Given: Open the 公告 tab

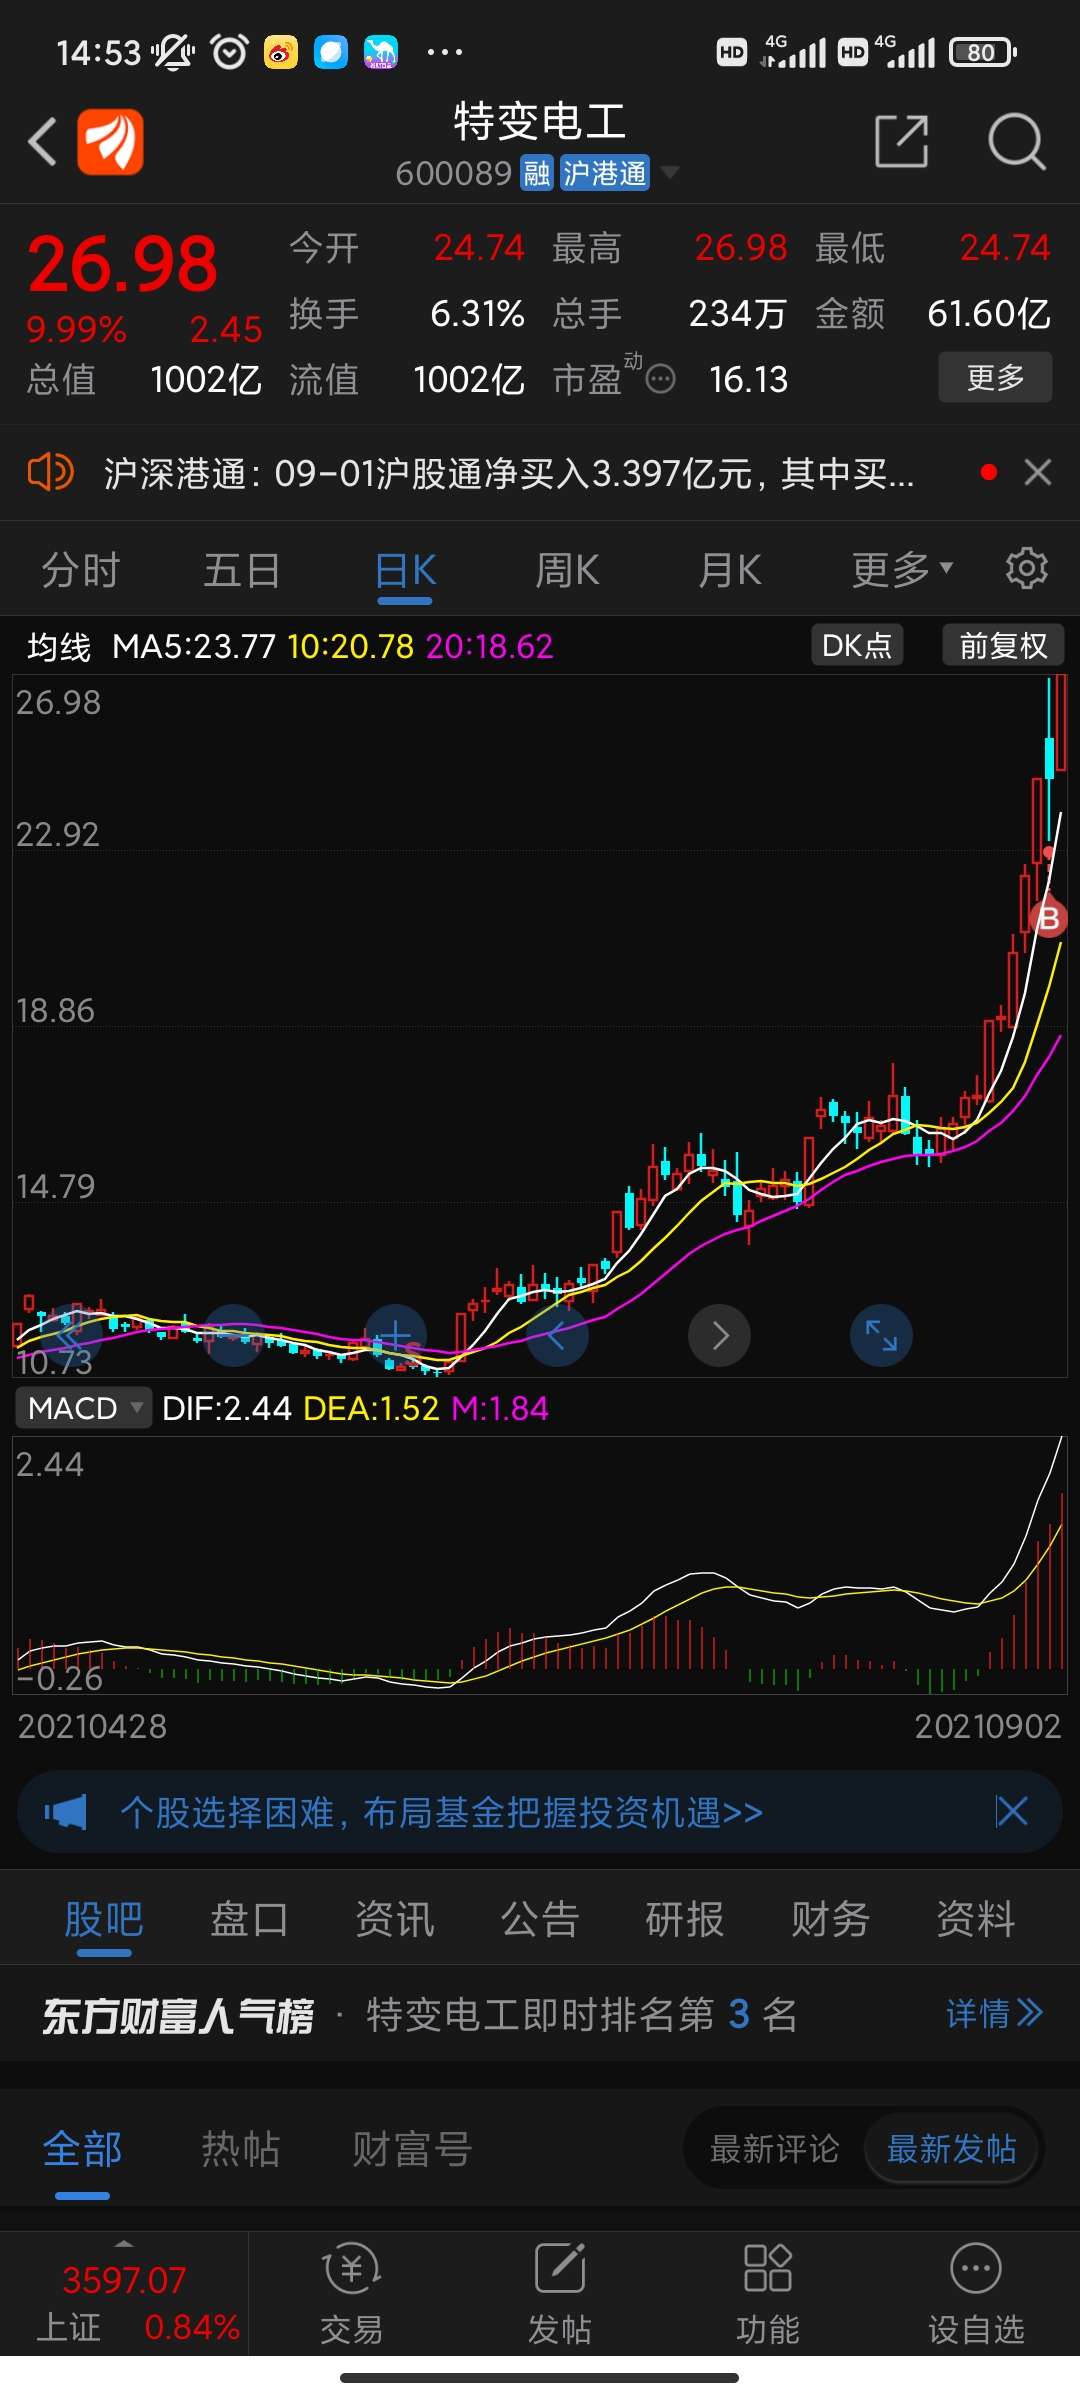Looking at the screenshot, I should click(x=540, y=1919).
